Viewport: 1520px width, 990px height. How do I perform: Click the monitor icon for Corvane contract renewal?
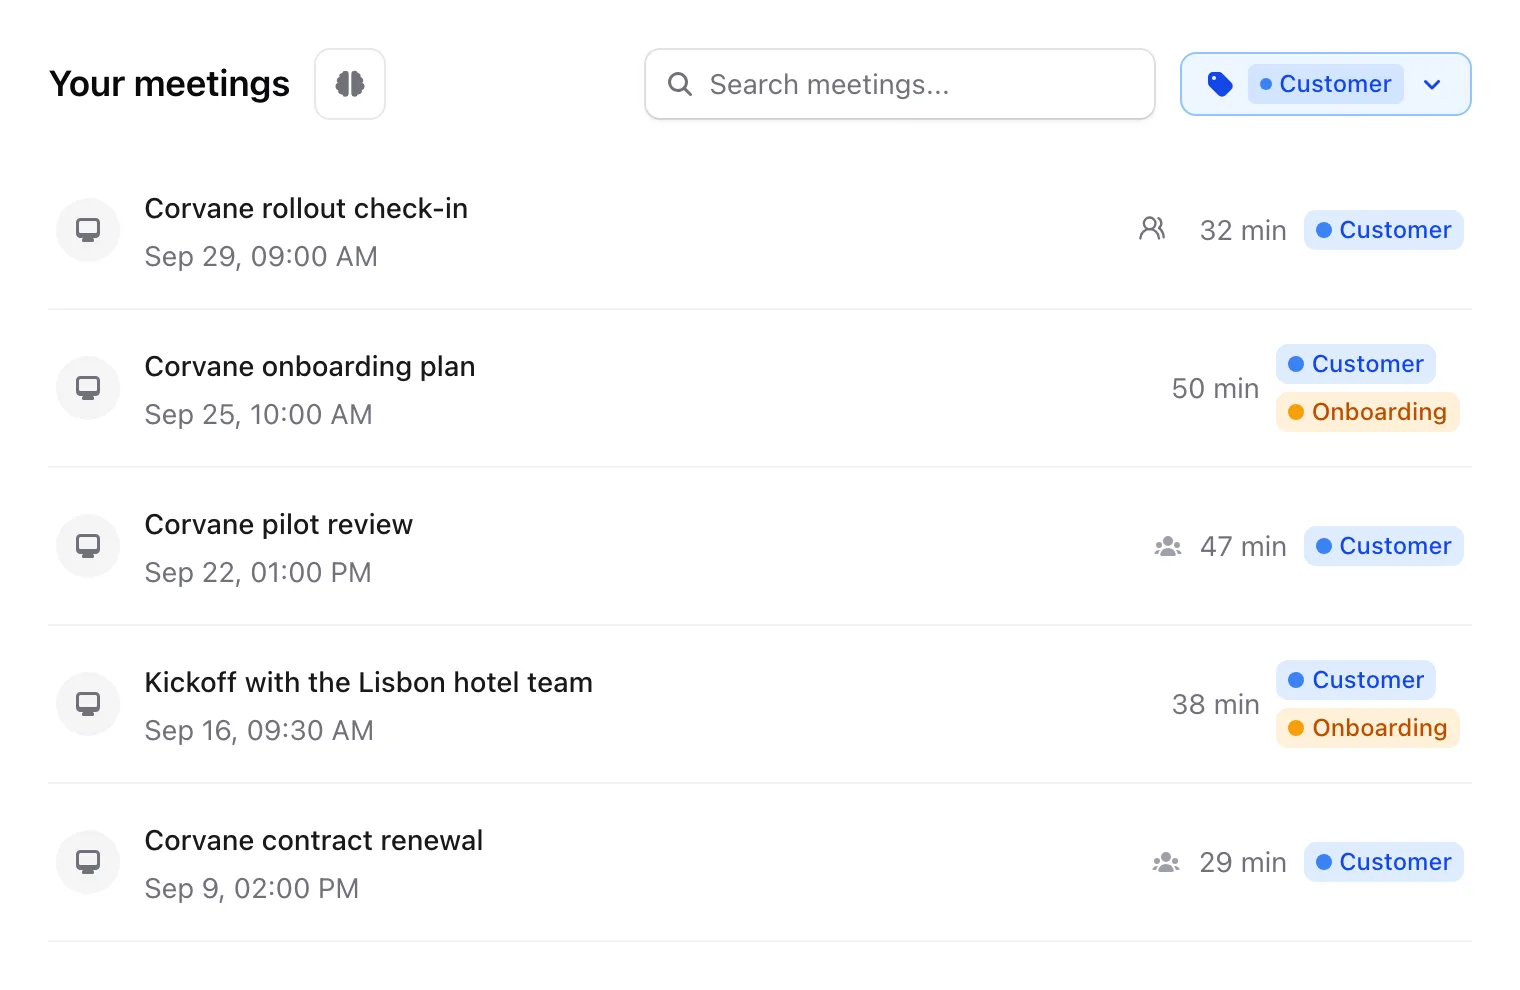click(x=88, y=862)
